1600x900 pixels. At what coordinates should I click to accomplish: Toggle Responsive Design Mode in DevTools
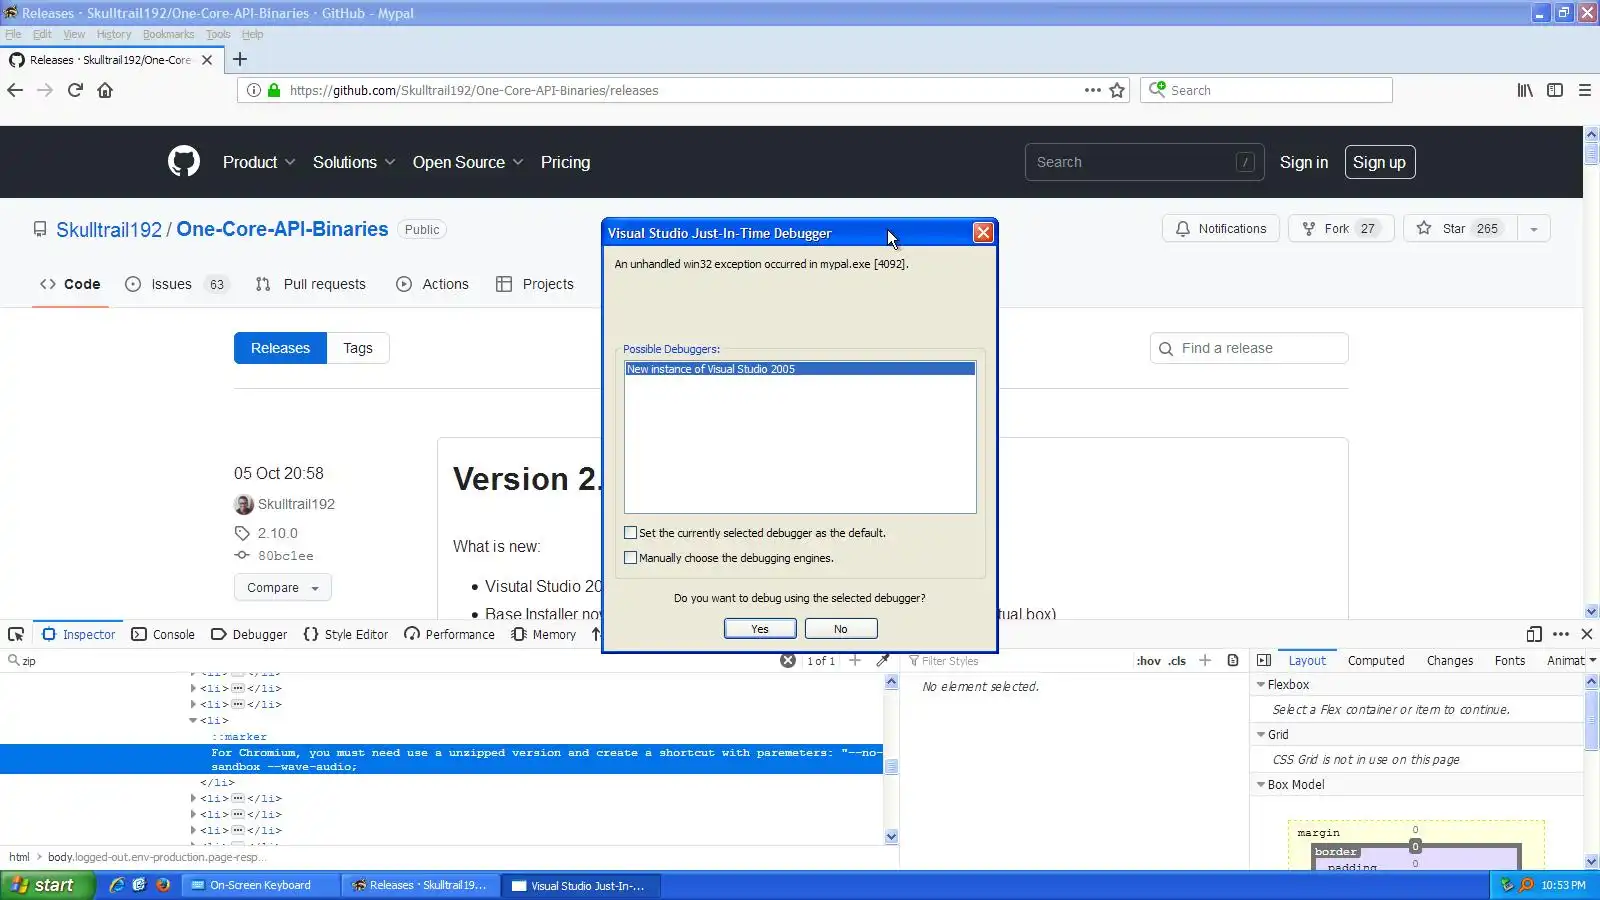1534,634
